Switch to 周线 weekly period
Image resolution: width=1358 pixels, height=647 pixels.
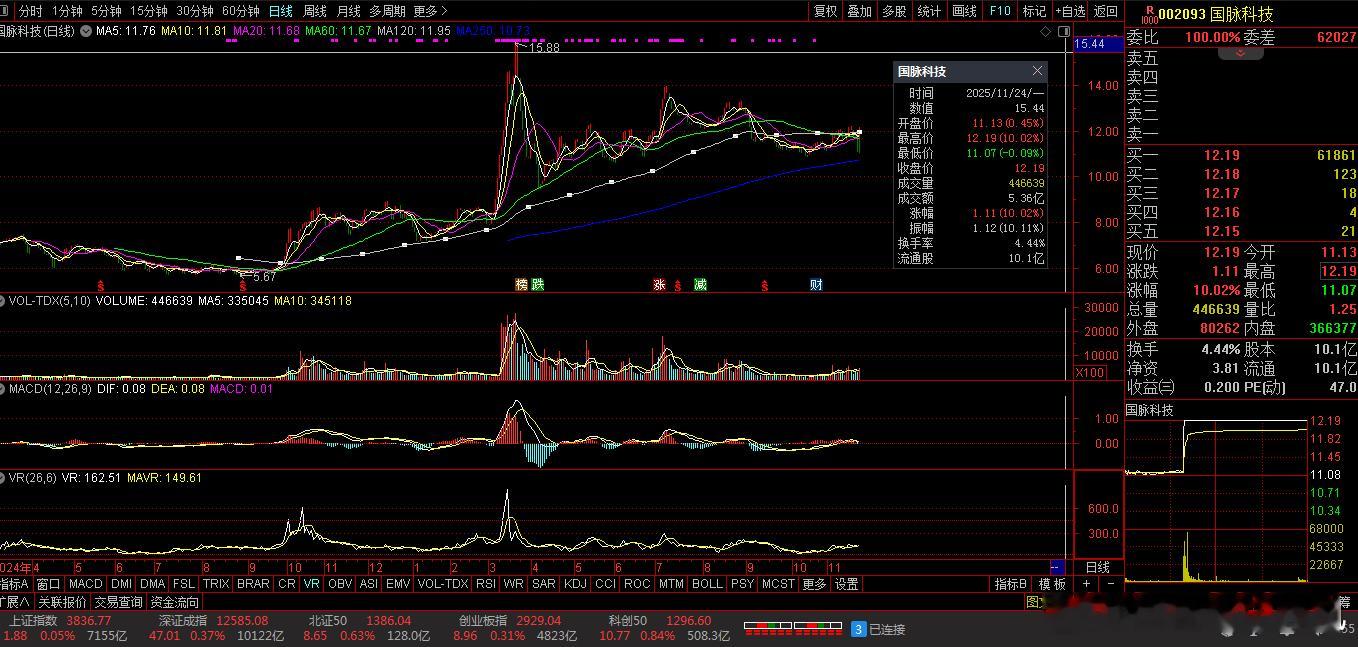[315, 11]
